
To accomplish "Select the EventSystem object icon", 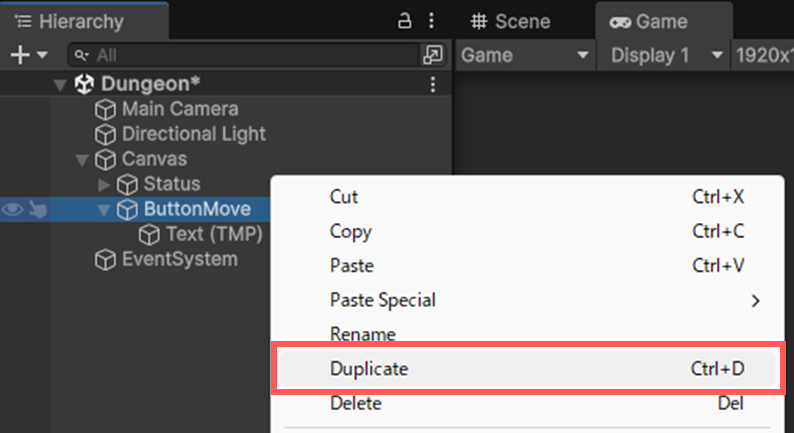I will point(105,260).
